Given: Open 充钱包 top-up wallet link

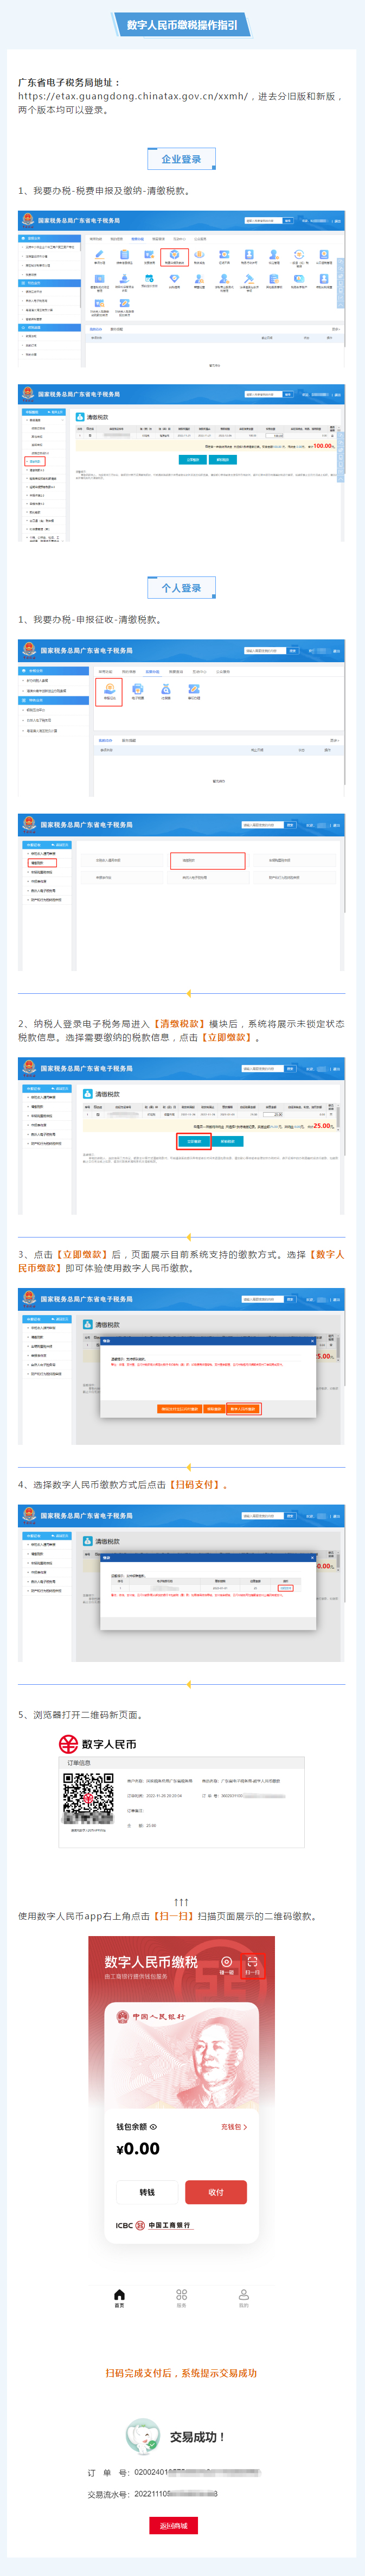Looking at the screenshot, I should tap(233, 2127).
